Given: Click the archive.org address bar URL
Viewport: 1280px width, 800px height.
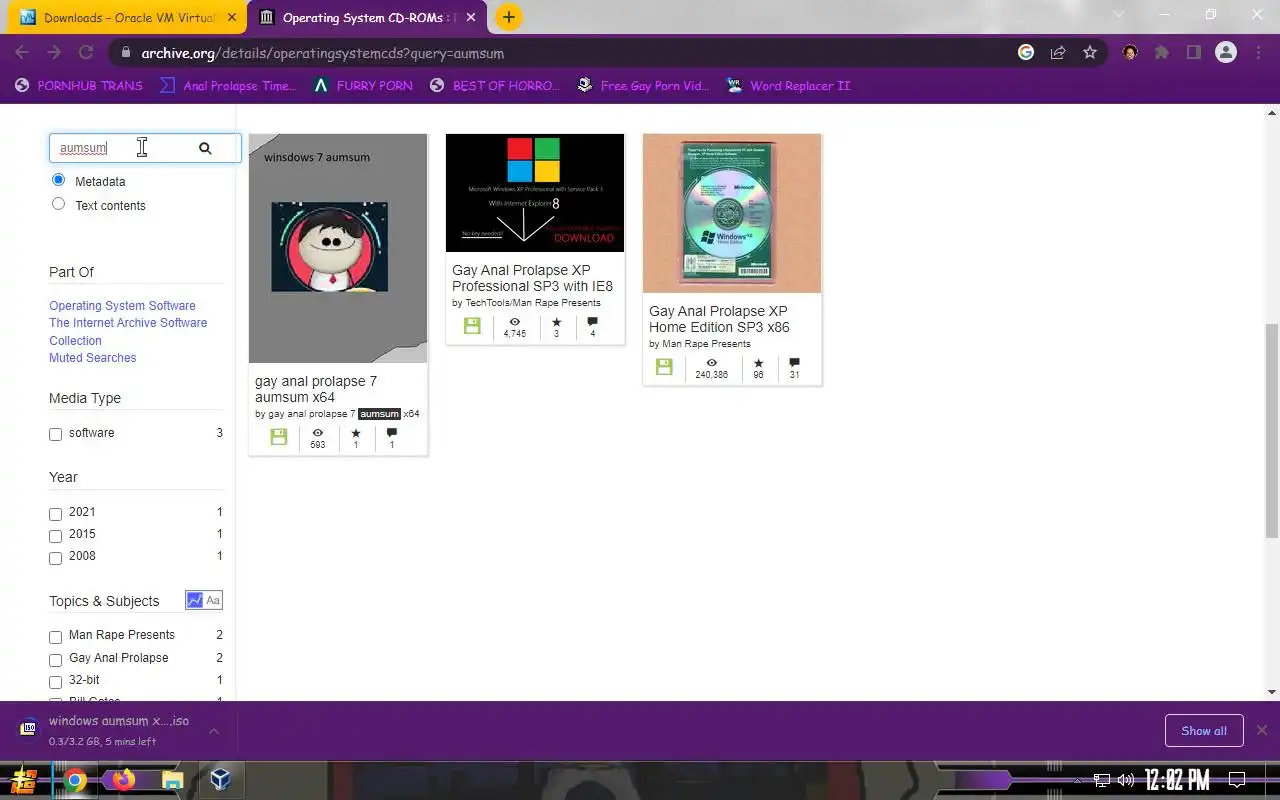Looking at the screenshot, I should click(322, 53).
